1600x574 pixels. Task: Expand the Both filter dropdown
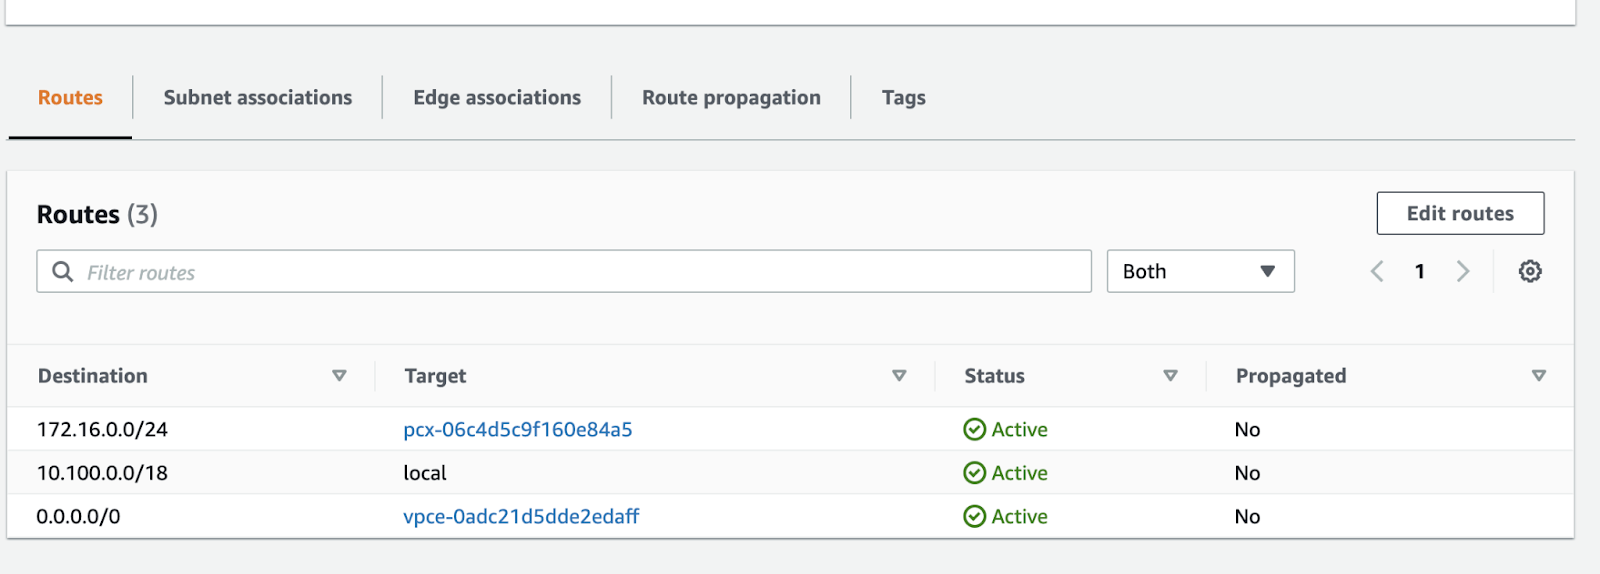pos(1200,271)
